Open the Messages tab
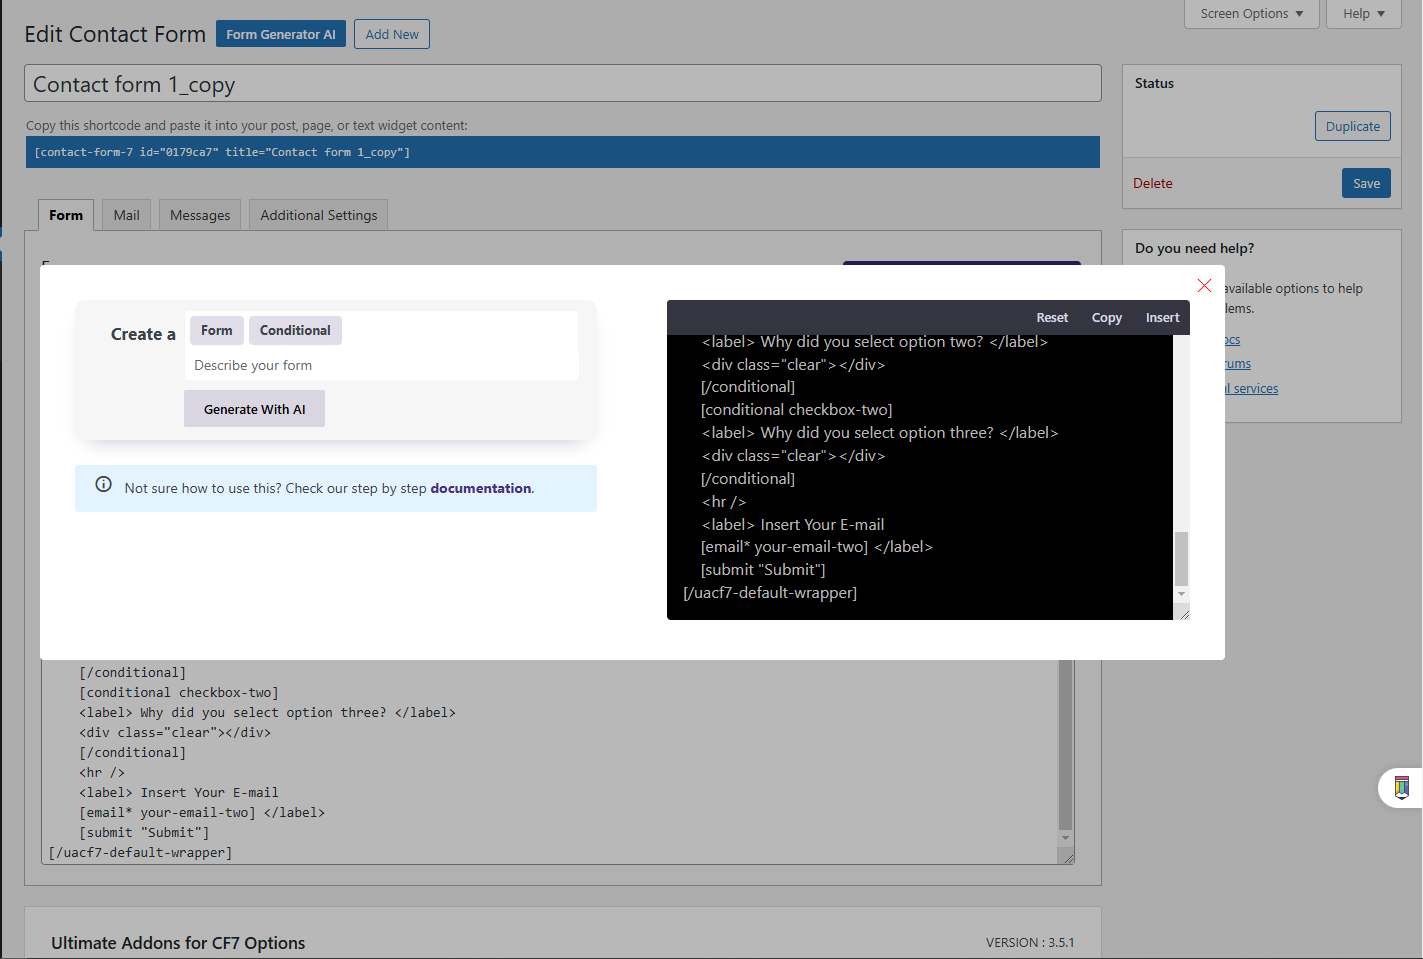 (x=199, y=214)
